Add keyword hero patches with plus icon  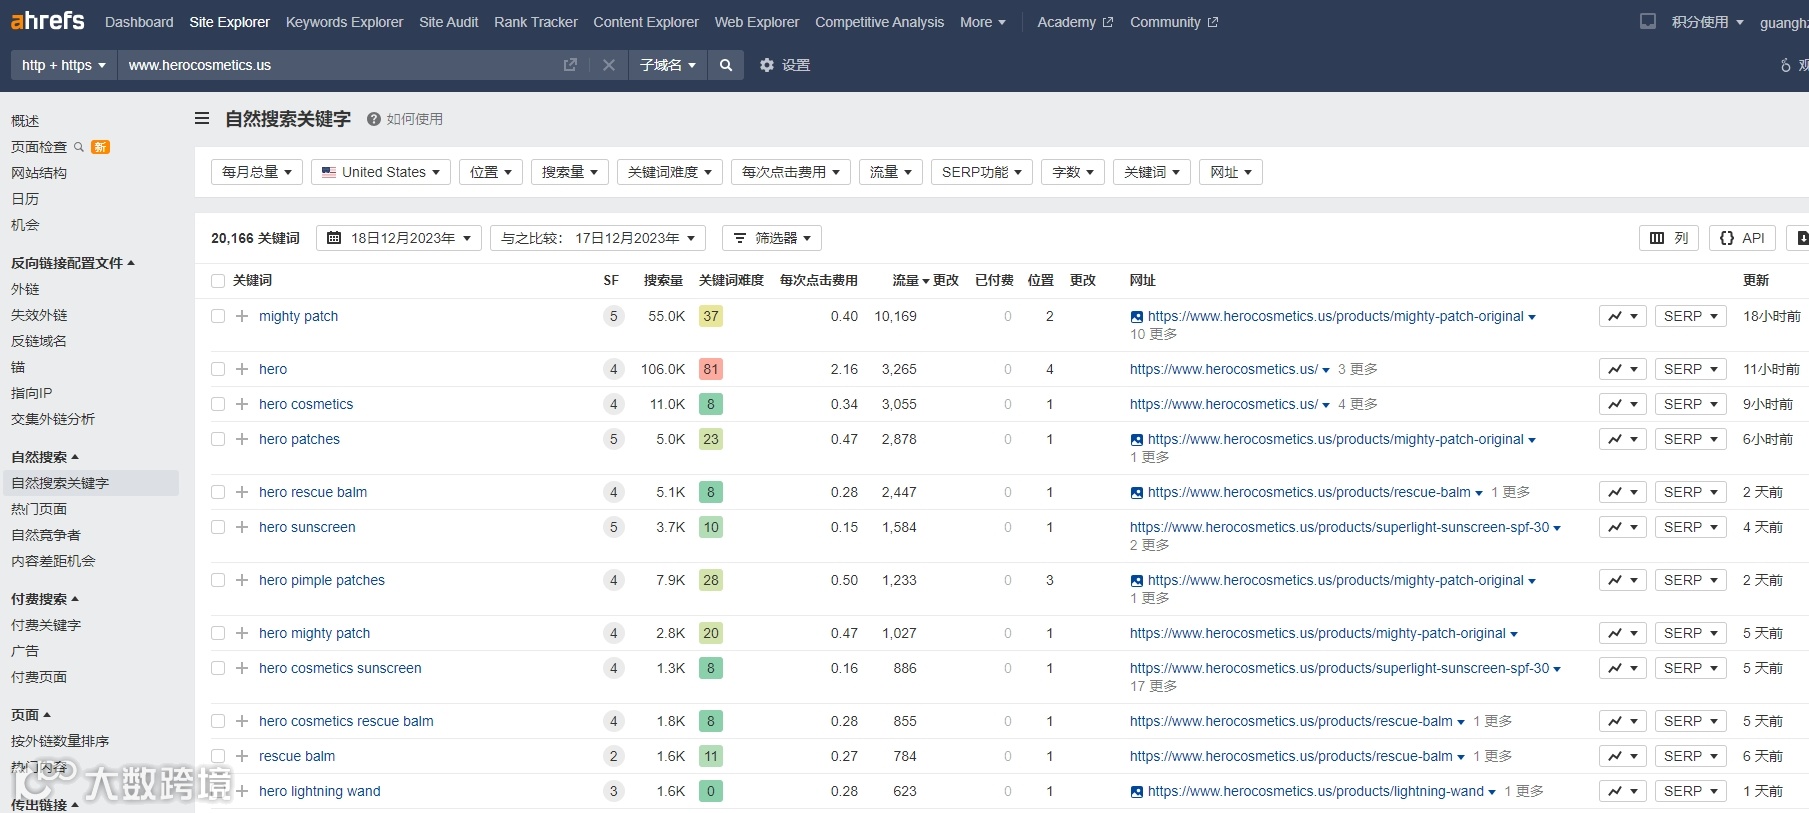(242, 439)
